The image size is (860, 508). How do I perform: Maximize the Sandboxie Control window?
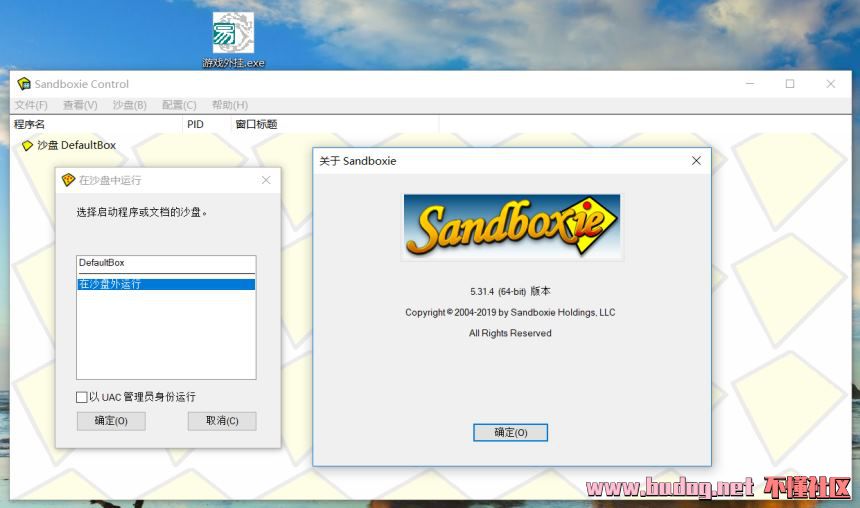click(x=790, y=84)
